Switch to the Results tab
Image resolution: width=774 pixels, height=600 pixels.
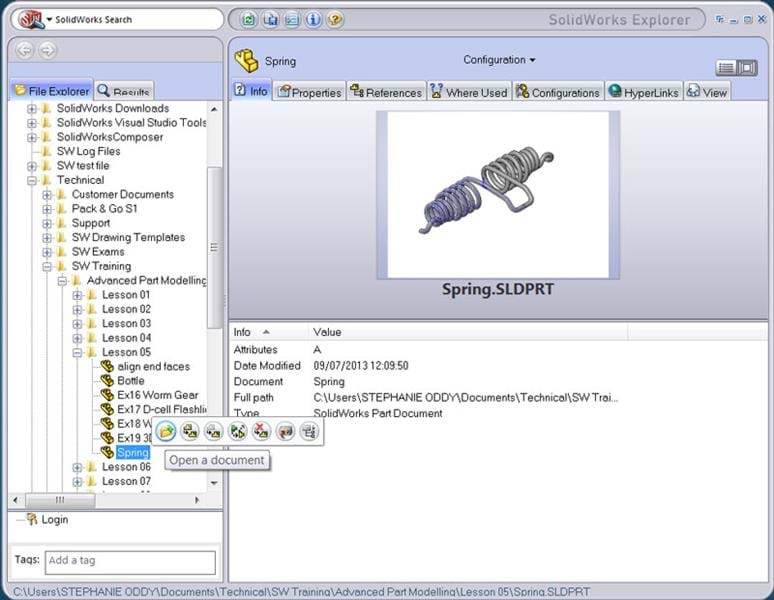click(124, 91)
